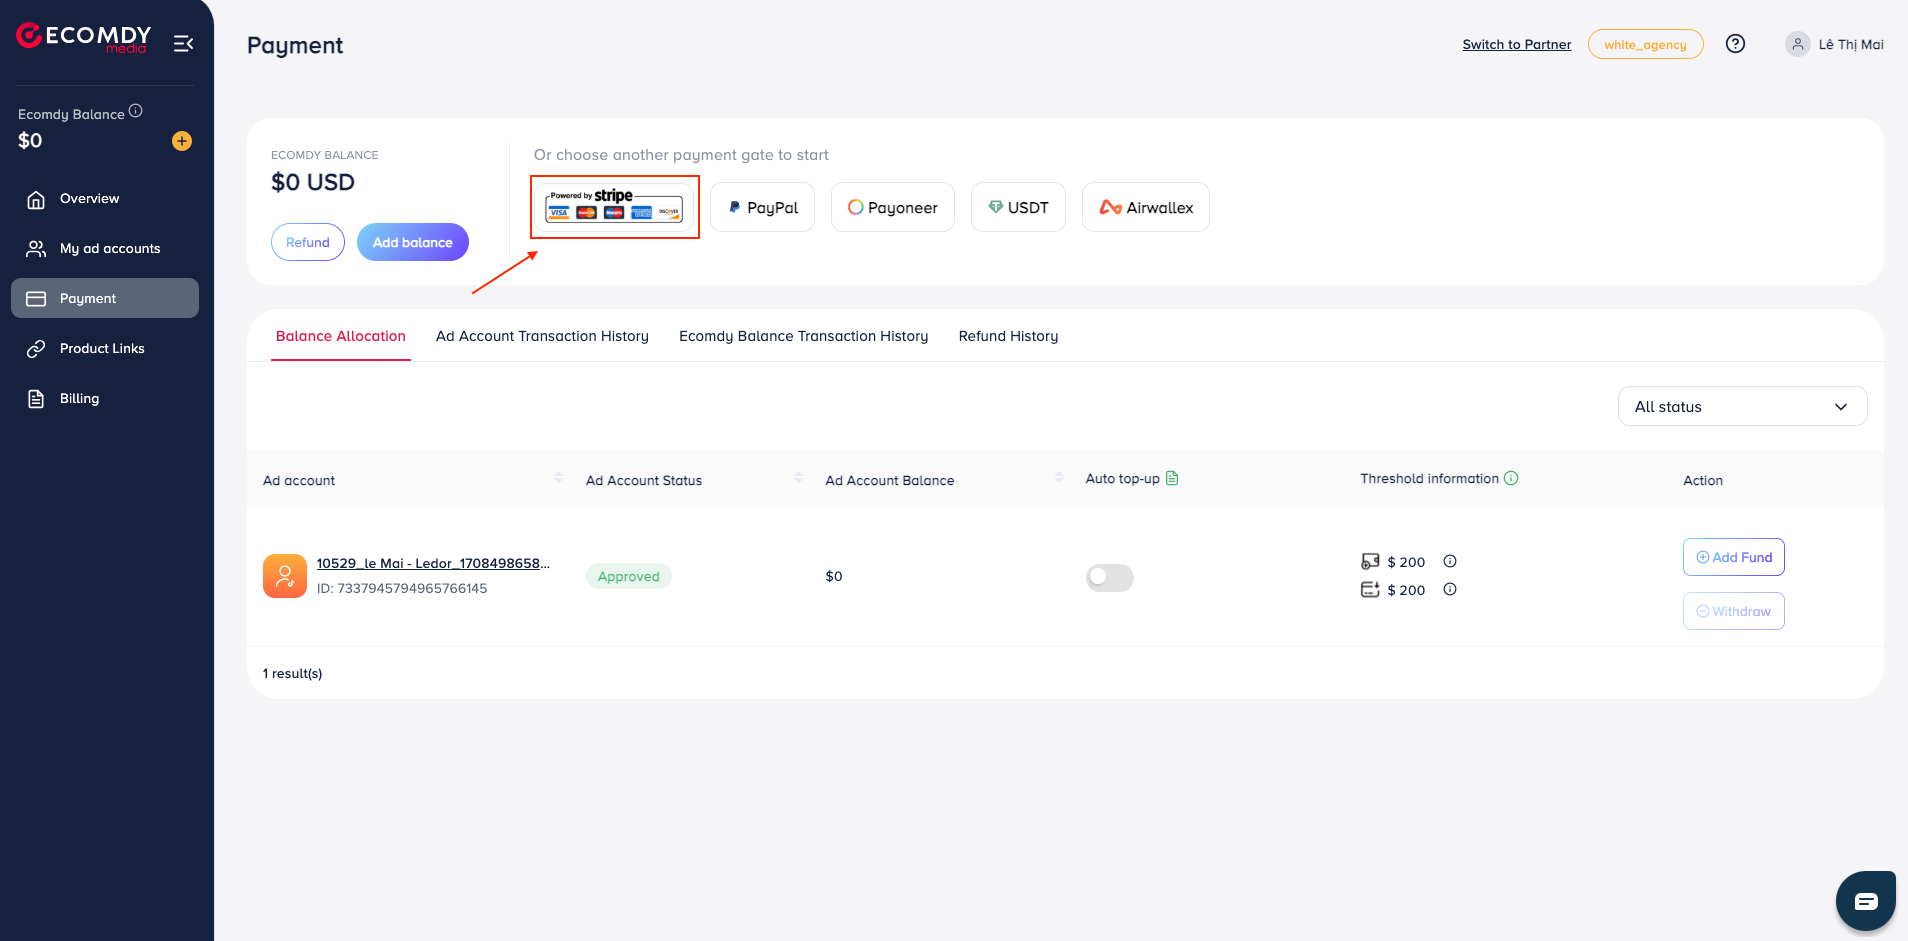Screen dimensions: 1908x941
Task: Click the orange plus balance icon
Action: point(182,141)
